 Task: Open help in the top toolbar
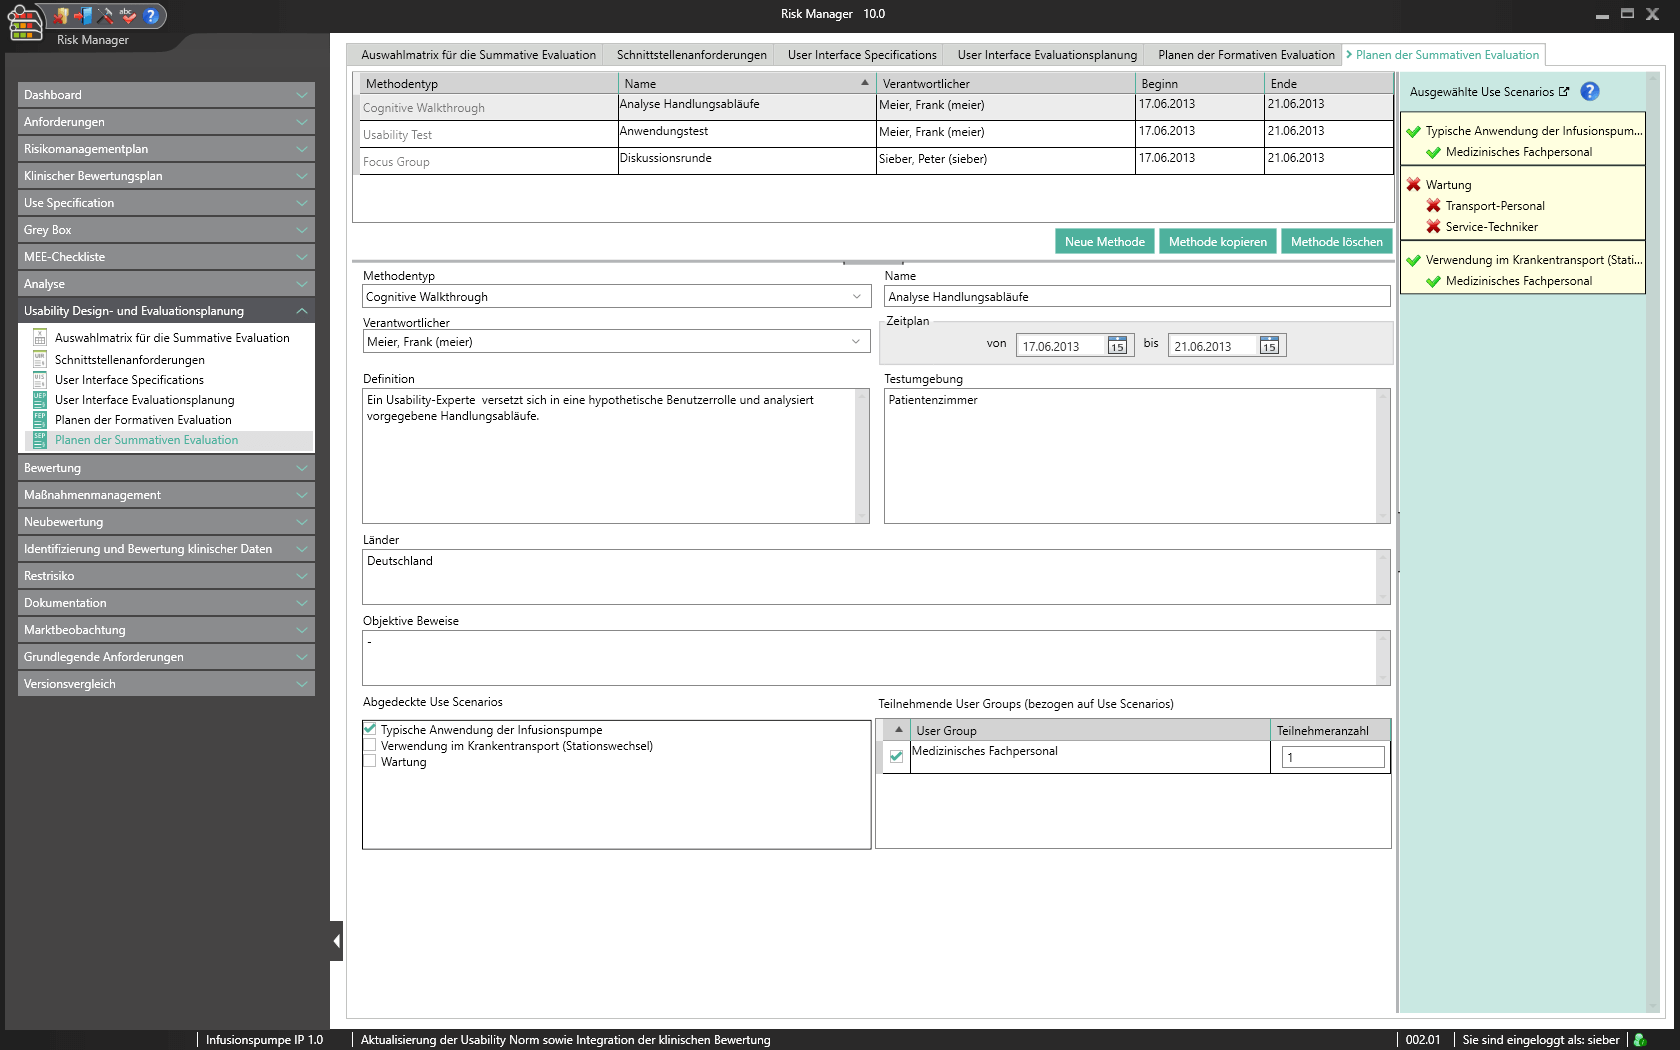tap(151, 15)
